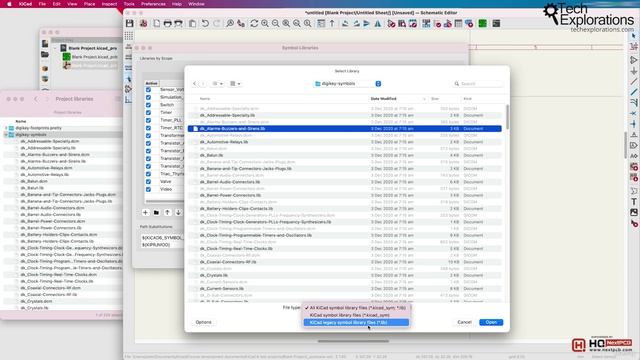
Task: Click the folder Browse library icon in Symbol Libraries
Action: pyautogui.click(x=156, y=212)
